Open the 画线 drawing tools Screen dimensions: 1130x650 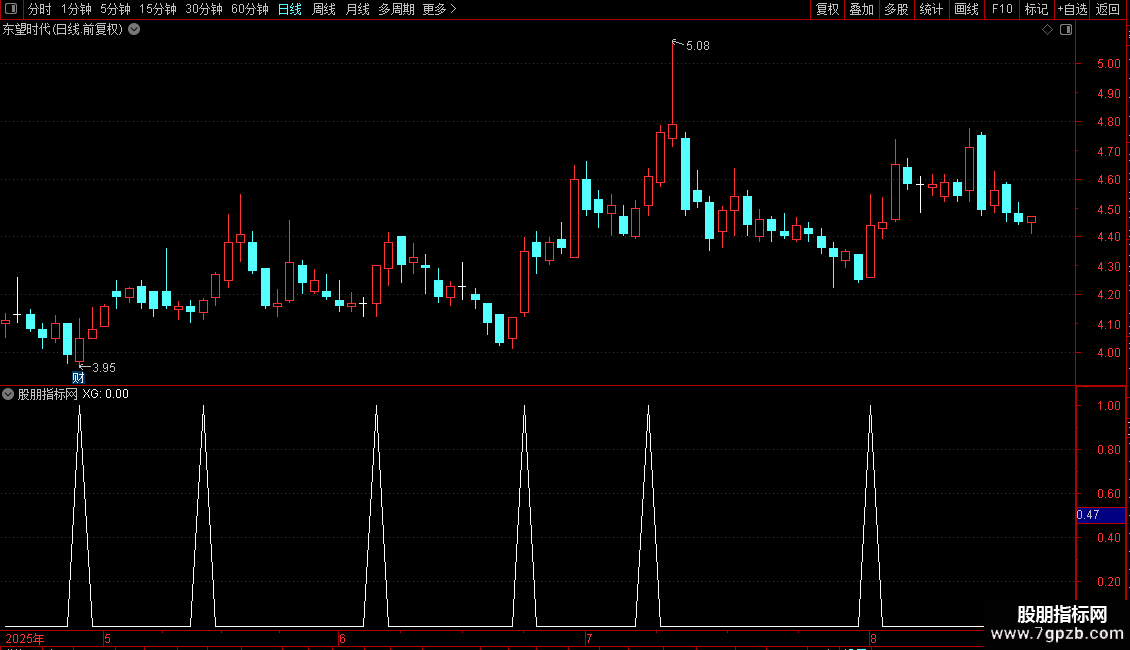click(966, 9)
